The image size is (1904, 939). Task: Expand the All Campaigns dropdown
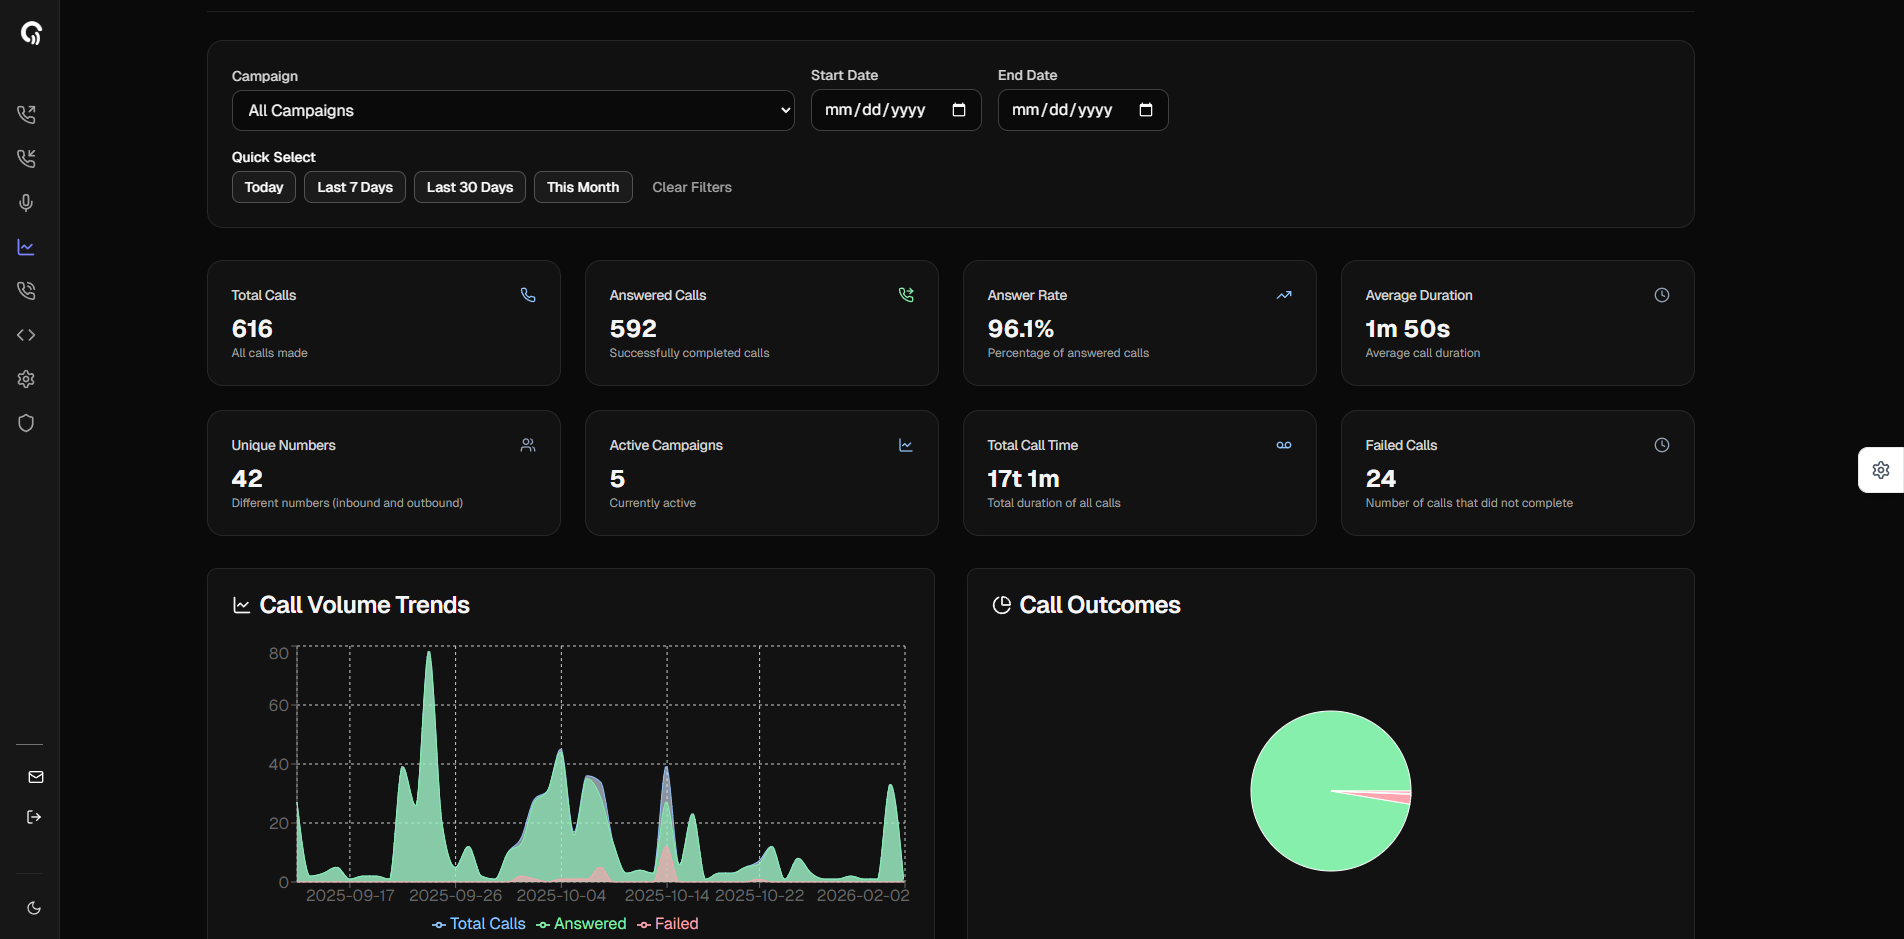tap(513, 111)
